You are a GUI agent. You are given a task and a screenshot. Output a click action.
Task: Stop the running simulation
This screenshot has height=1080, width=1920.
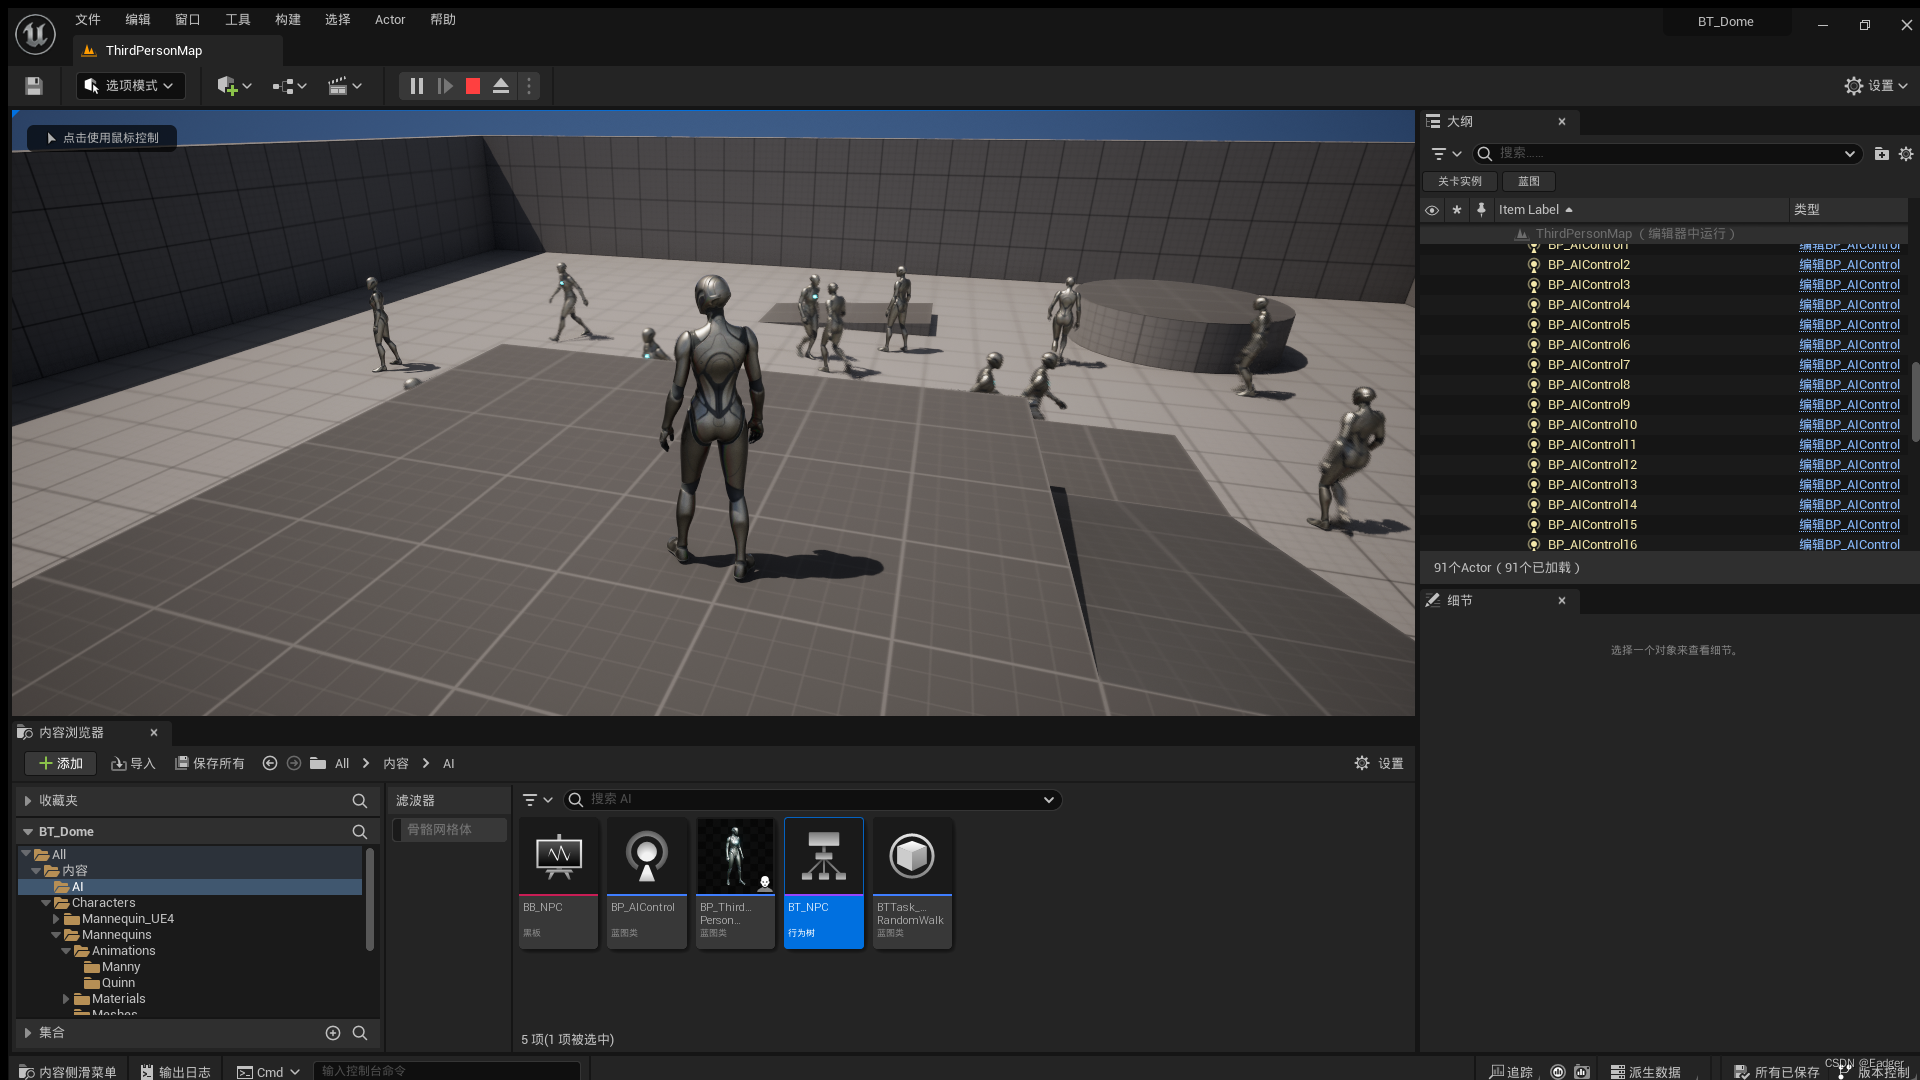point(473,86)
